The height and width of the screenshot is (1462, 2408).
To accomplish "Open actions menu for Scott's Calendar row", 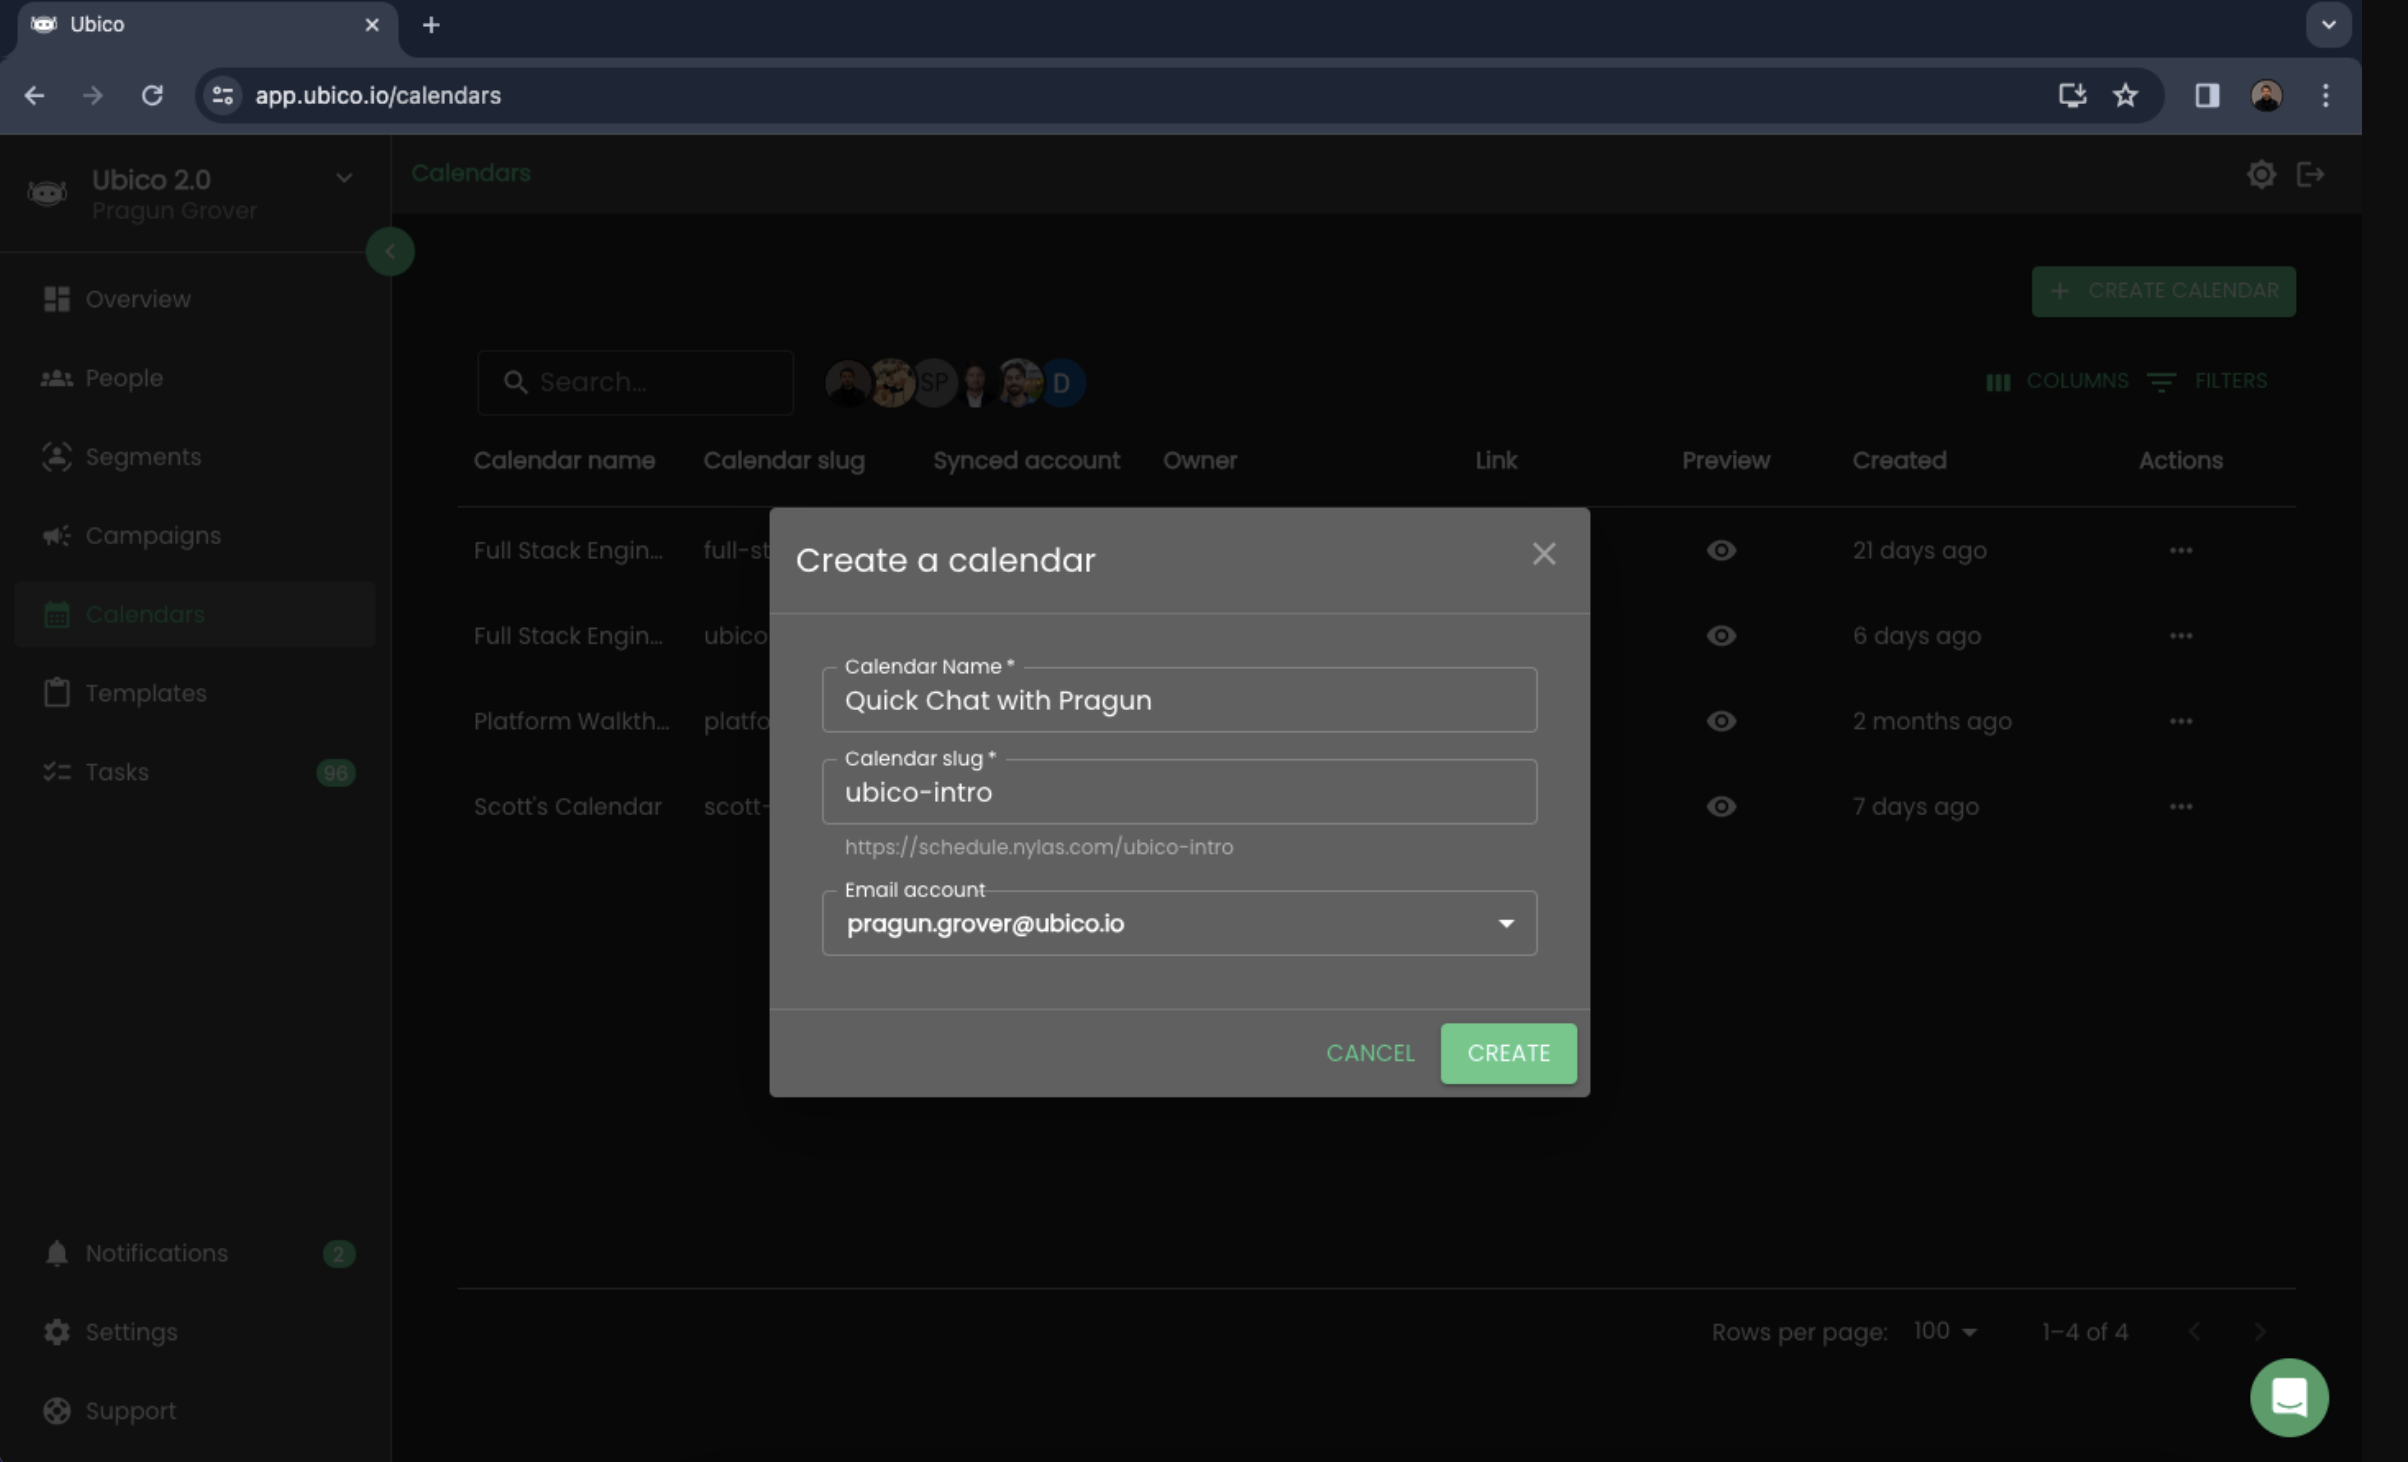I will (2180, 806).
